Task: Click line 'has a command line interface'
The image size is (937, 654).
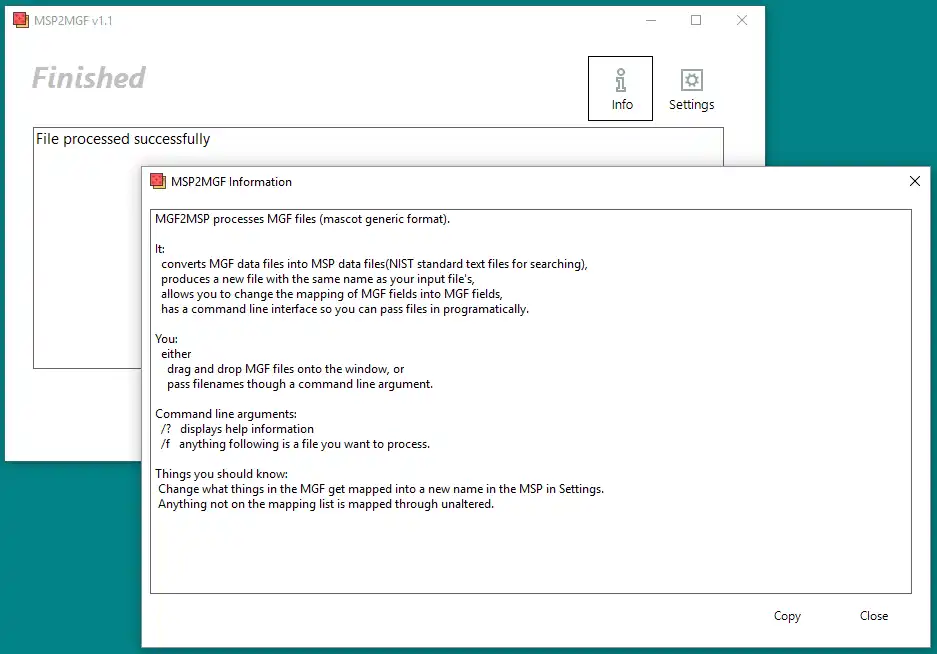Action: [x=345, y=309]
